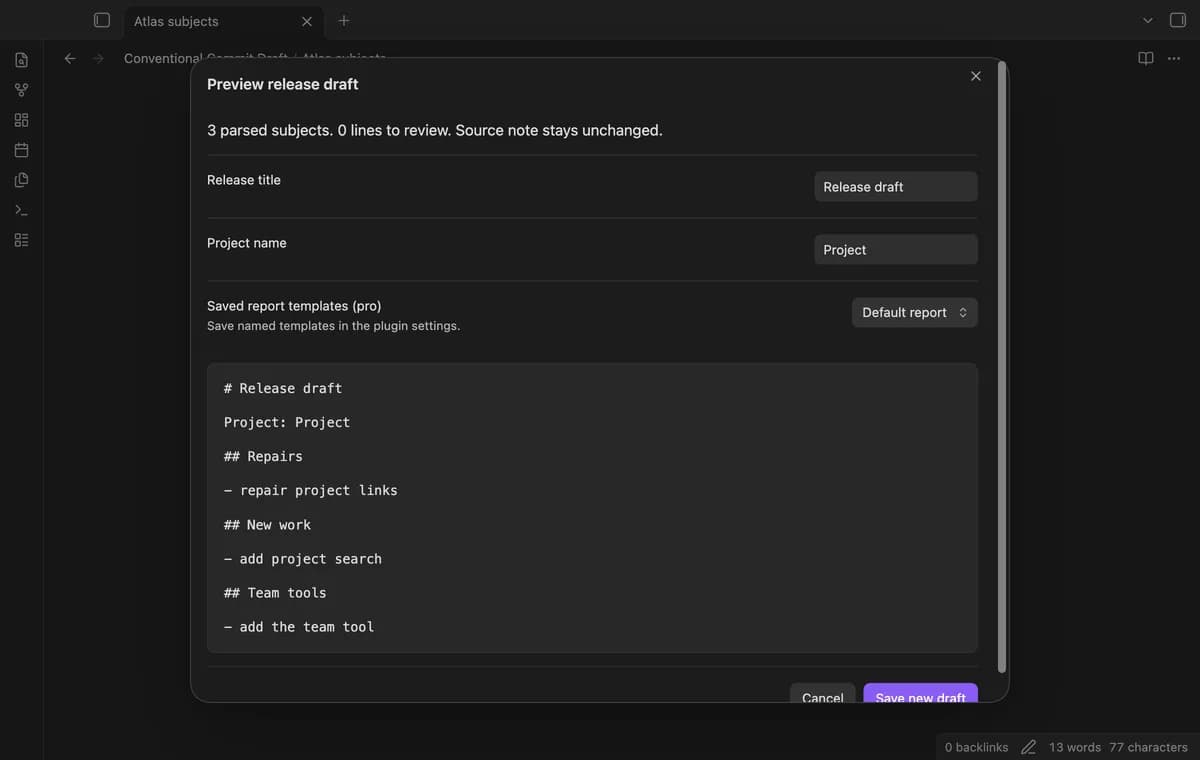The image size is (1200, 760).
Task: Click the templates copy icon in ribbon
Action: [x=21, y=180]
